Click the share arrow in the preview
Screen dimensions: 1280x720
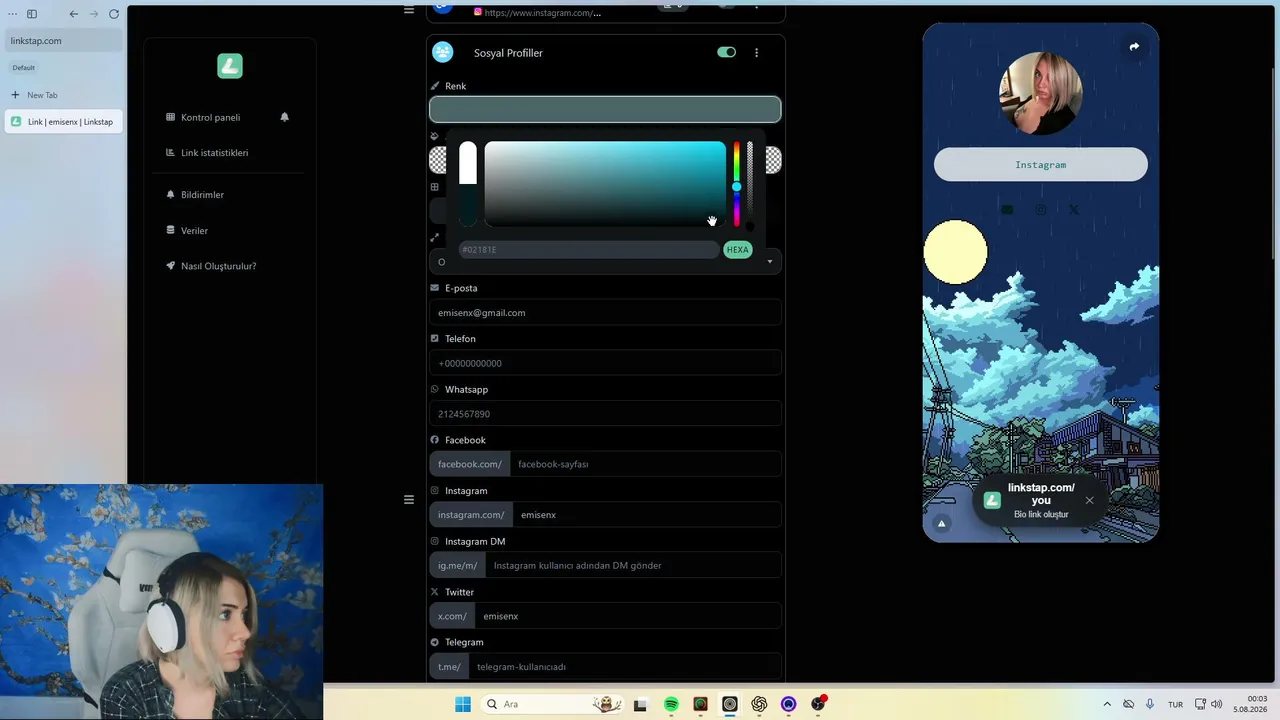pos(1134,47)
